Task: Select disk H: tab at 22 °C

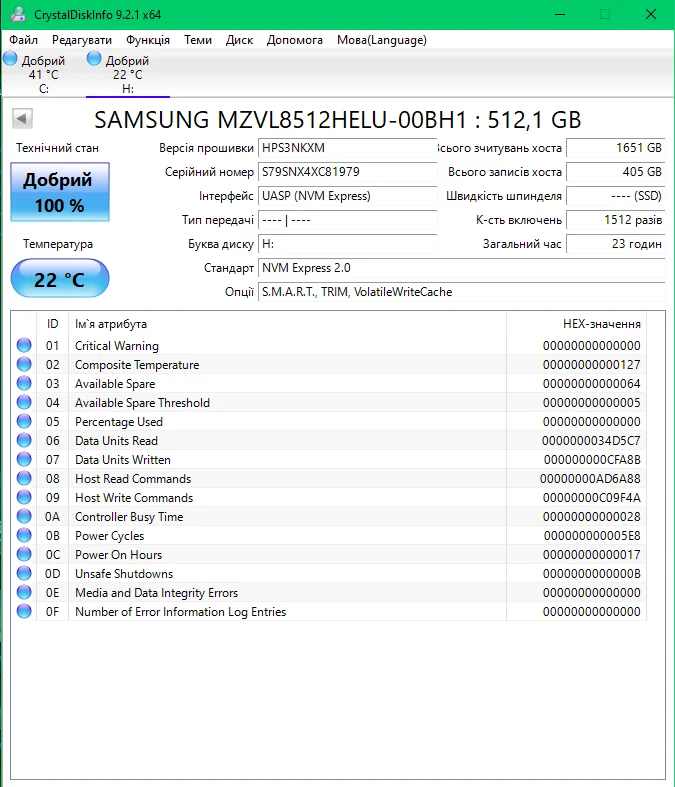Action: click(x=128, y=74)
